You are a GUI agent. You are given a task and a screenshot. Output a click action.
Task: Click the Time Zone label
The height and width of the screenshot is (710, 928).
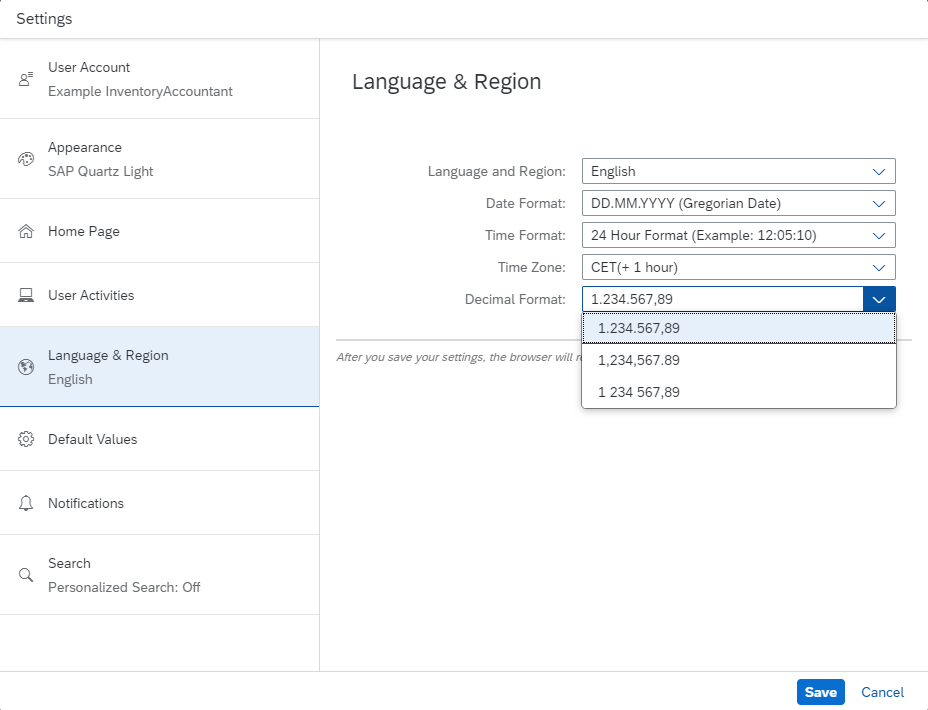pos(531,267)
